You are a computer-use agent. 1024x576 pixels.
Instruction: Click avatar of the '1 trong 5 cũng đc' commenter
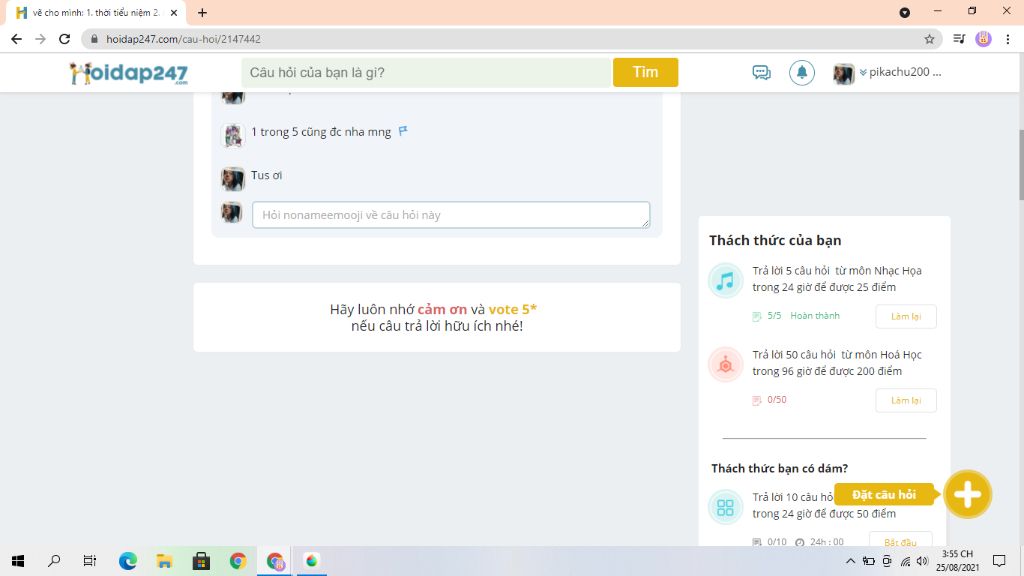[x=232, y=135]
